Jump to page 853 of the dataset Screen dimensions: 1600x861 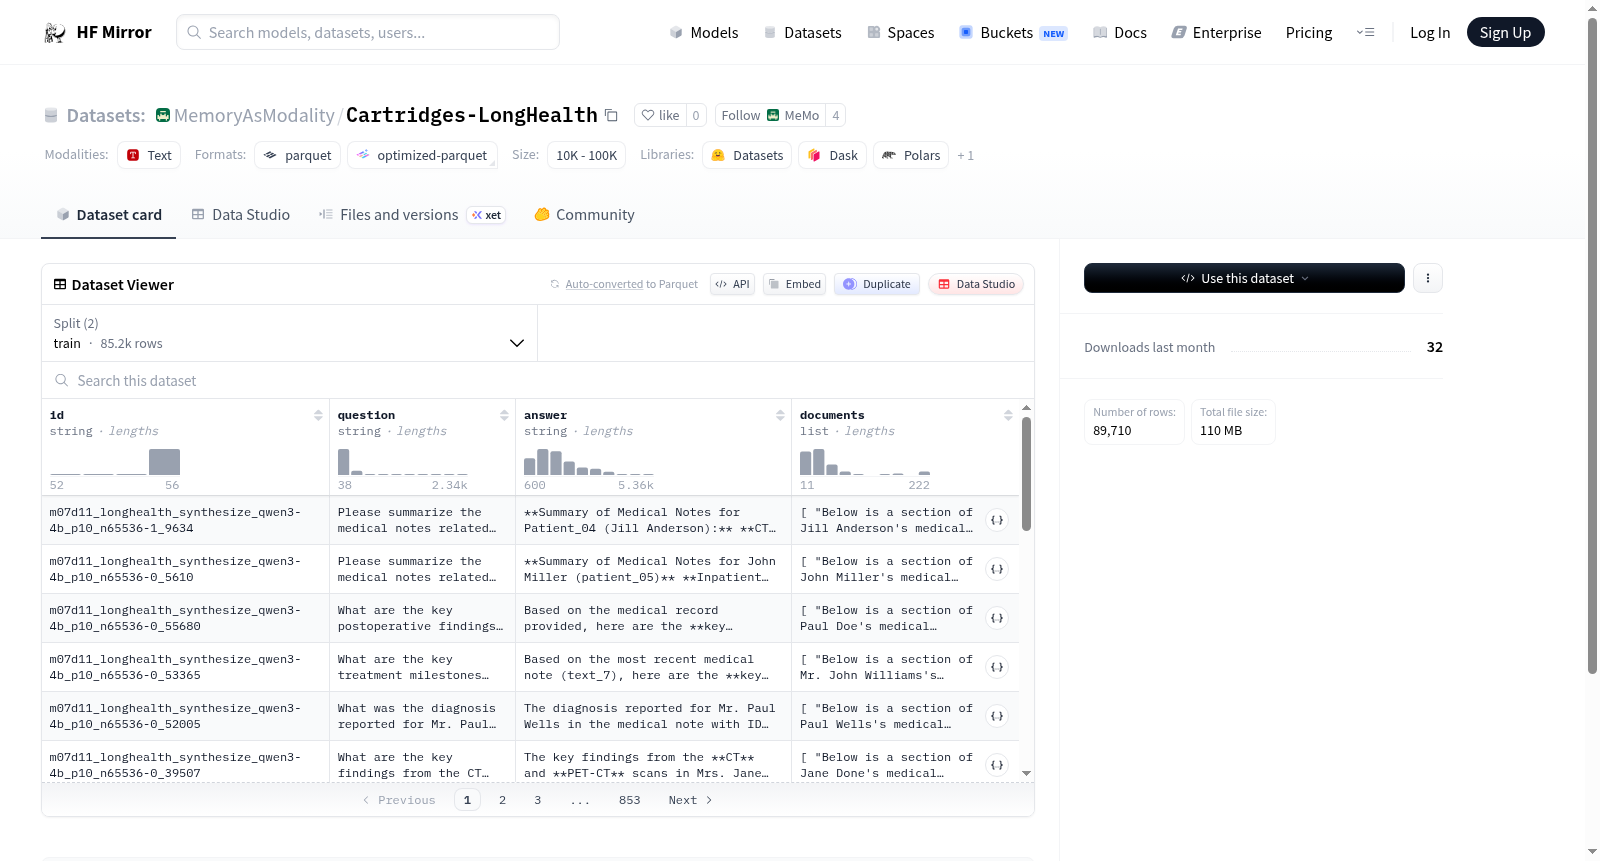[629, 800]
